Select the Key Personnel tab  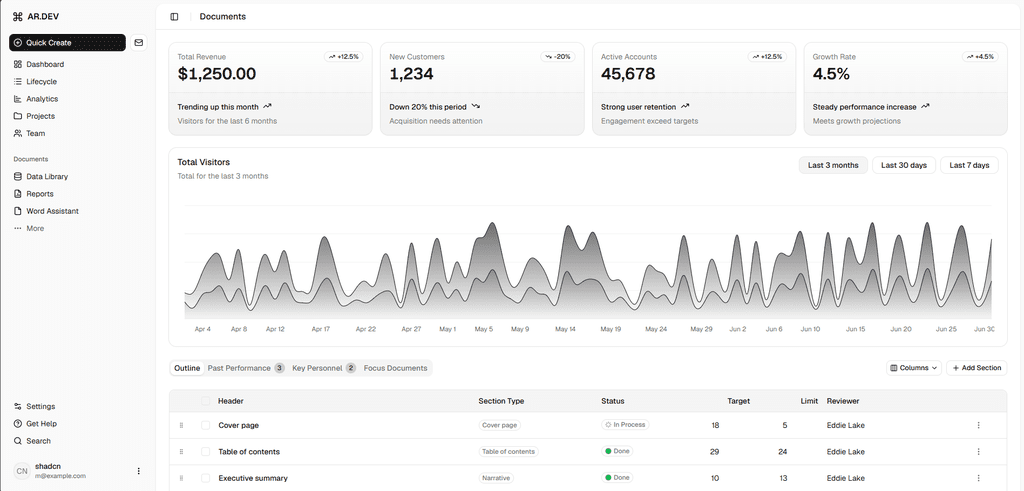[x=323, y=368]
